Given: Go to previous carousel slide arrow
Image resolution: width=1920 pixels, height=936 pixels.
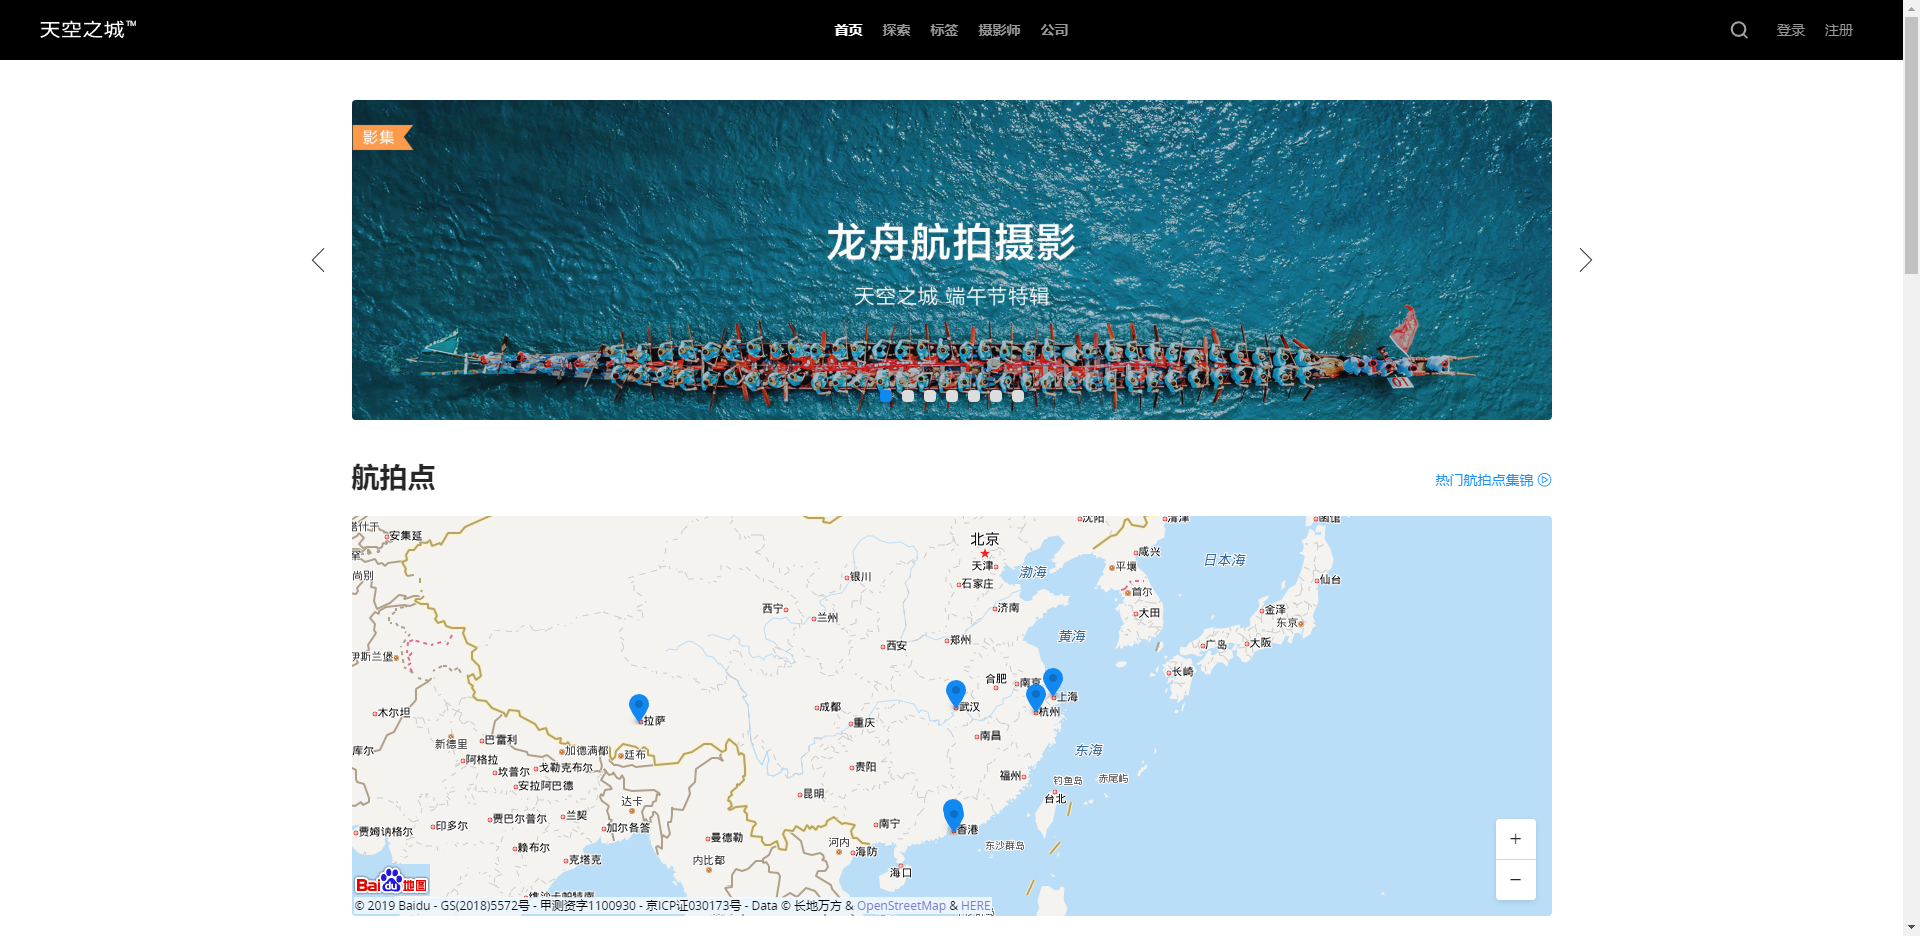Looking at the screenshot, I should 318,260.
